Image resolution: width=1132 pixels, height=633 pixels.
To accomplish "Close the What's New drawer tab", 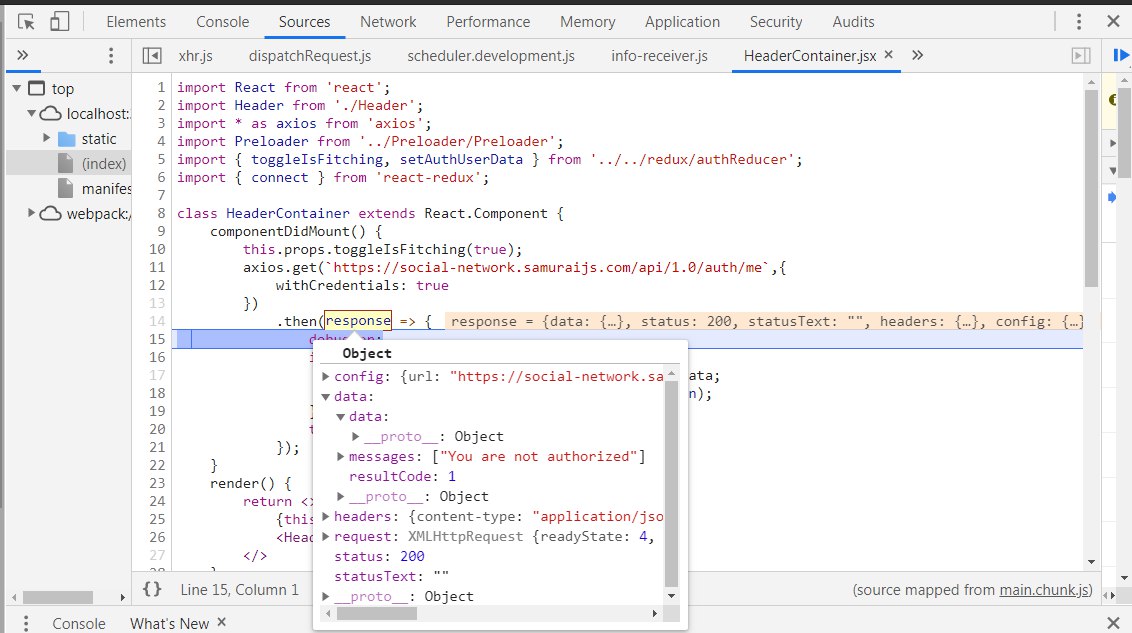I will 222,622.
